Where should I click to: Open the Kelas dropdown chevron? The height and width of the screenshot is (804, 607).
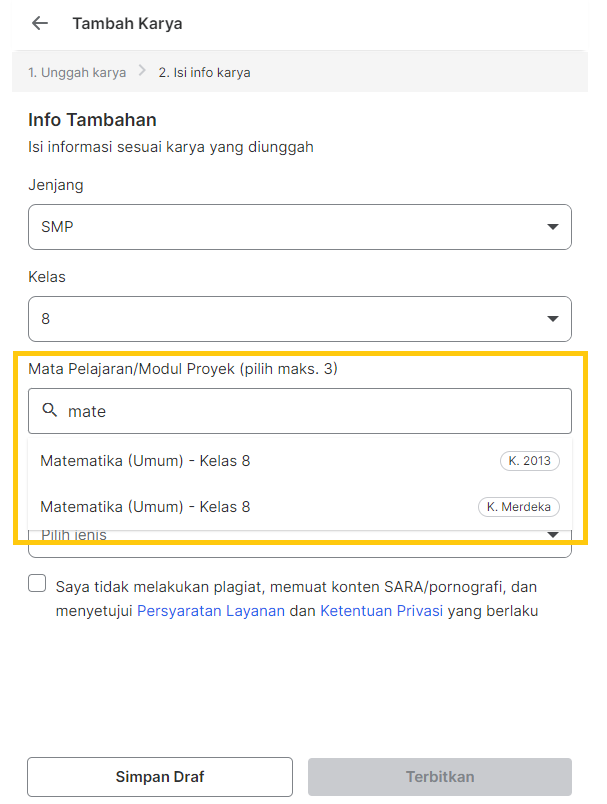pyautogui.click(x=553, y=319)
